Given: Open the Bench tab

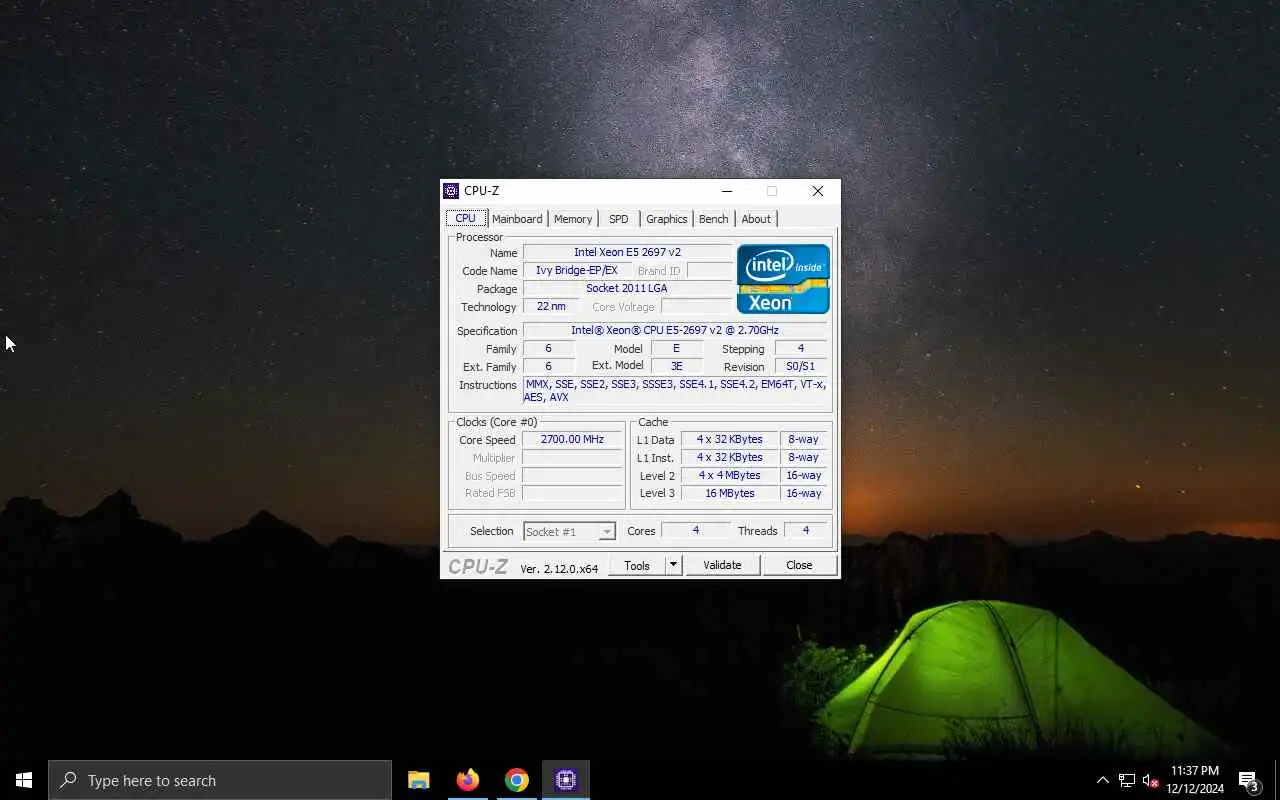Looking at the screenshot, I should tap(714, 219).
